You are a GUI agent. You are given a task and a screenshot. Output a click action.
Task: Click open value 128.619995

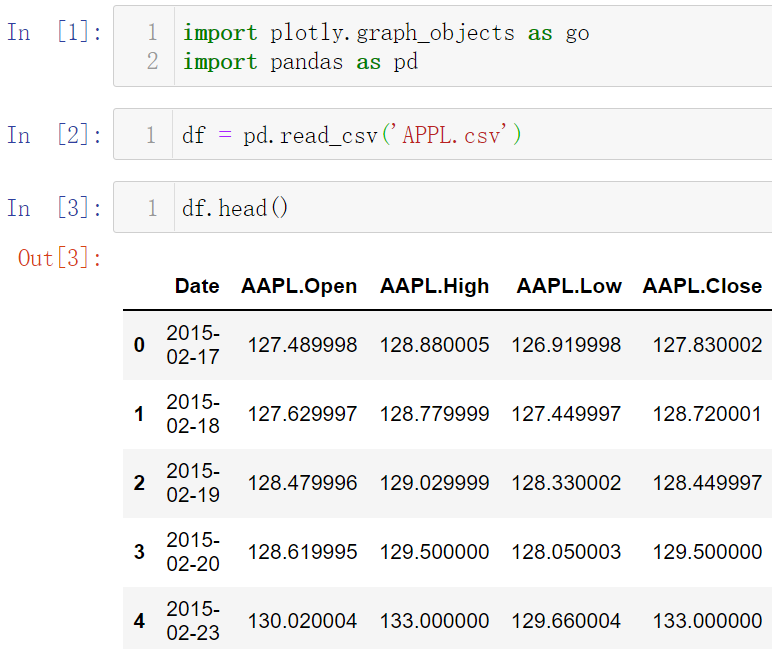[x=302, y=552]
